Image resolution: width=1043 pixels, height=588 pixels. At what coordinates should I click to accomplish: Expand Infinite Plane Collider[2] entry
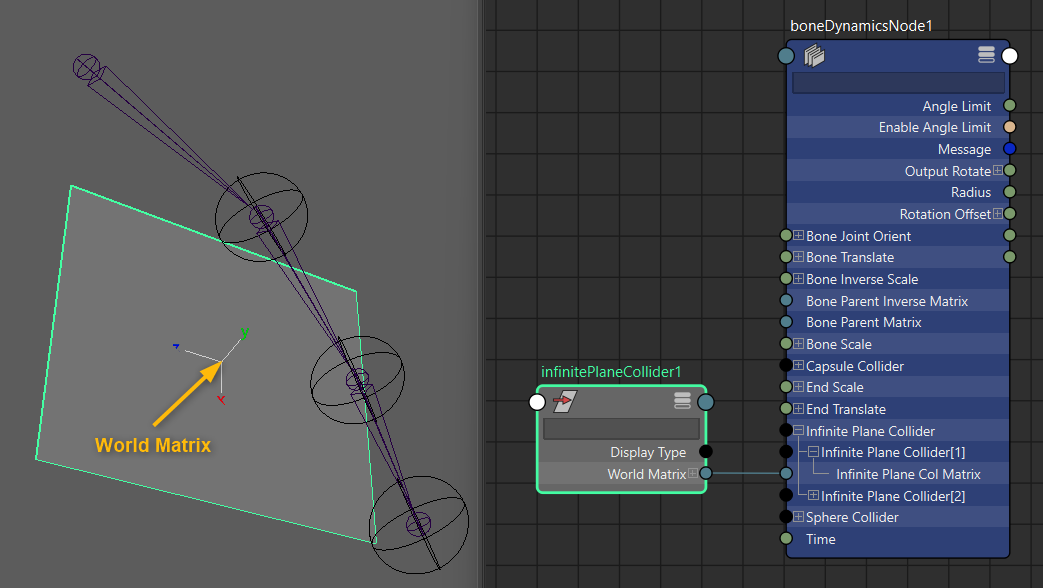[x=813, y=496]
